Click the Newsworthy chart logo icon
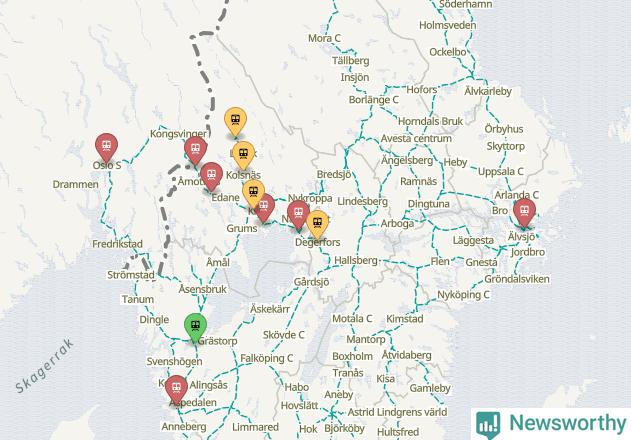 [488, 425]
